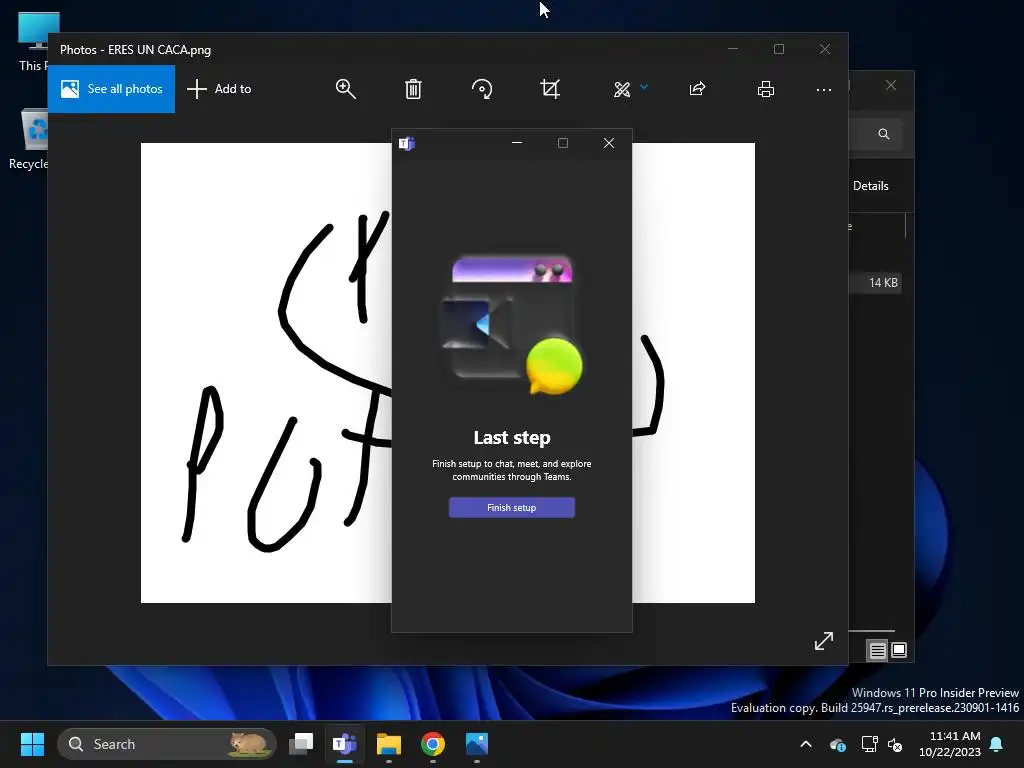Rotate the image with rotate icon
Screen dimensions: 1024x768
482,89
